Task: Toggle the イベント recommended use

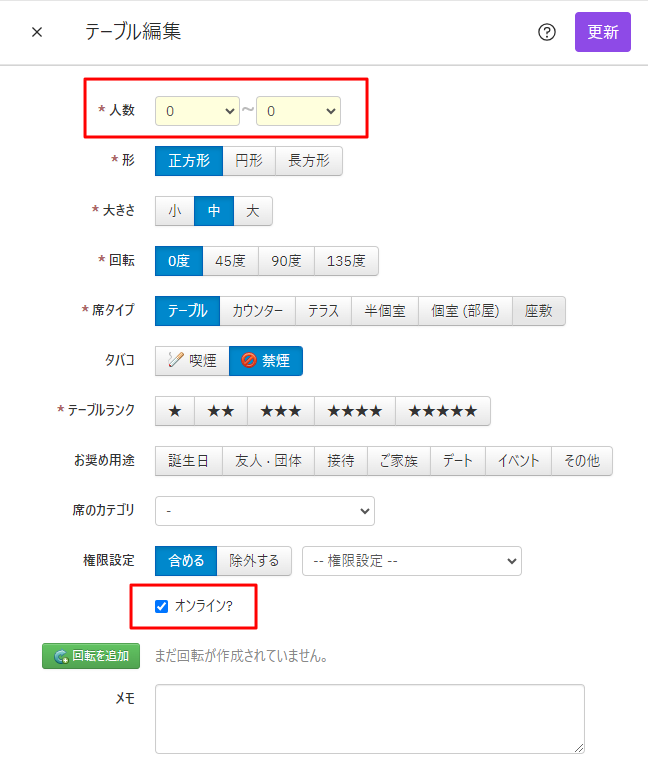Action: click(518, 462)
